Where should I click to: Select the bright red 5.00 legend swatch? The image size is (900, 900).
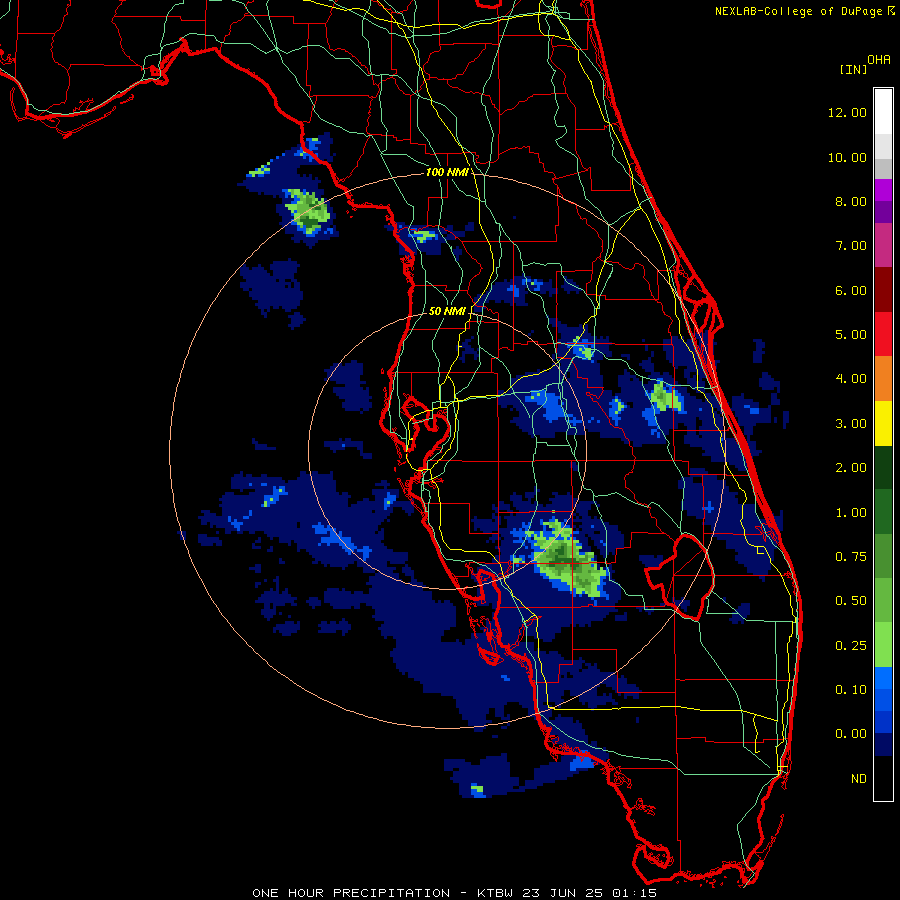(x=883, y=334)
